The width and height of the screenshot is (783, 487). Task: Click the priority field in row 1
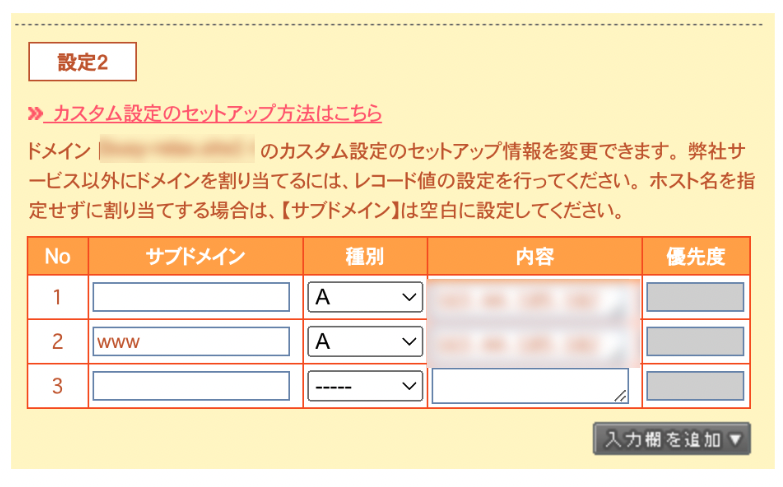(x=695, y=297)
